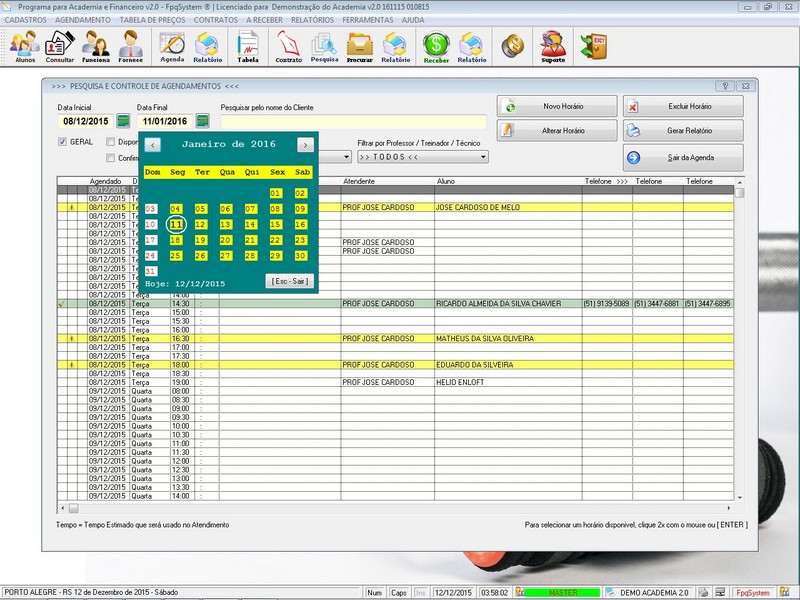This screenshot has height=600, width=800.
Task: Uncheck the GERAL checkbox
Action: coord(62,142)
